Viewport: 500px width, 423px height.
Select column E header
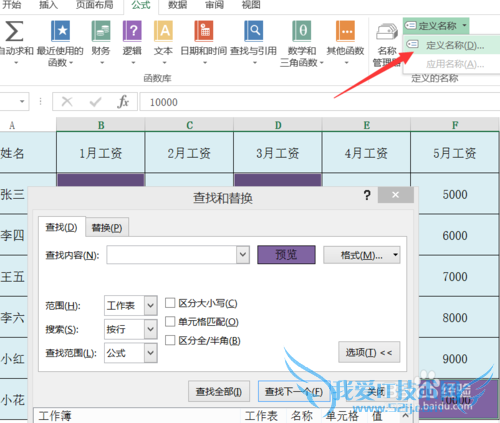pyautogui.click(x=366, y=125)
